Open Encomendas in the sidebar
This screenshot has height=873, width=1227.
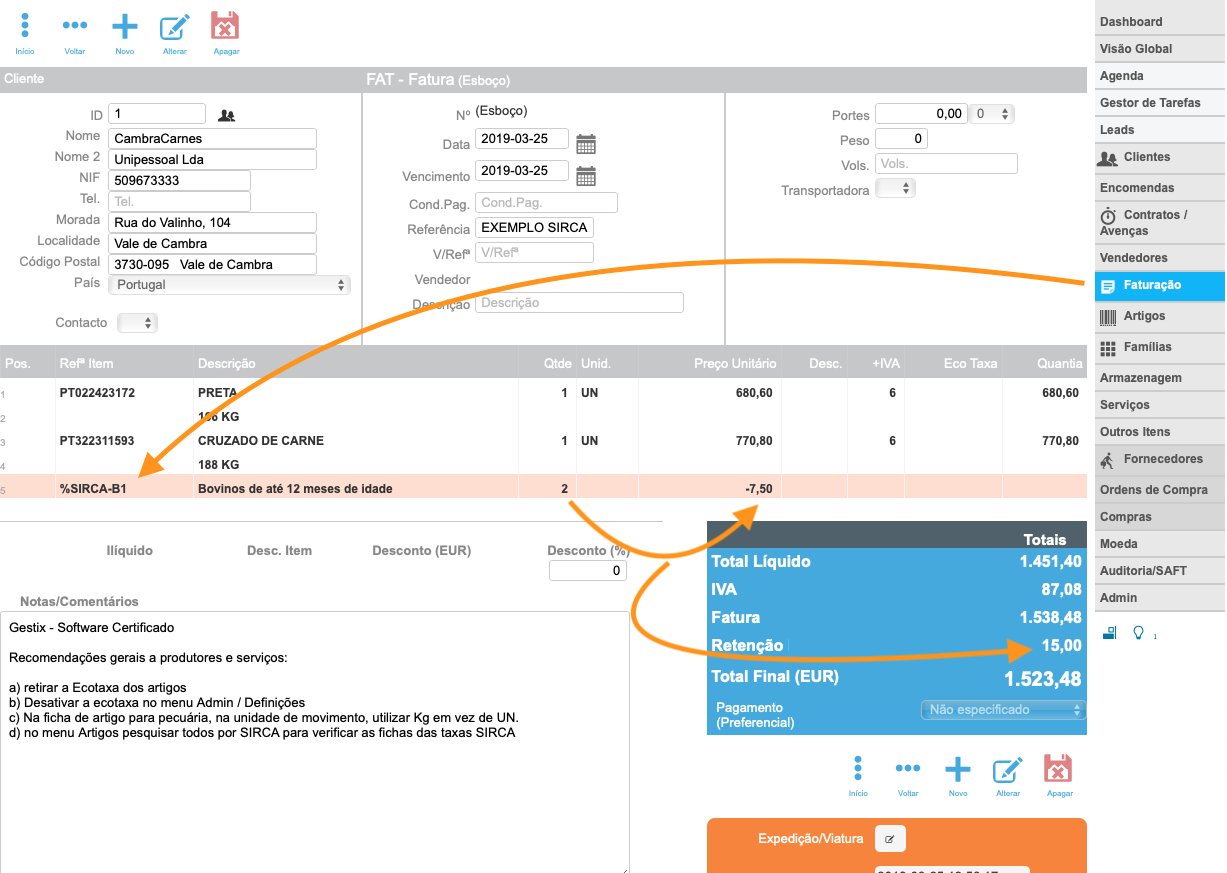click(1159, 188)
